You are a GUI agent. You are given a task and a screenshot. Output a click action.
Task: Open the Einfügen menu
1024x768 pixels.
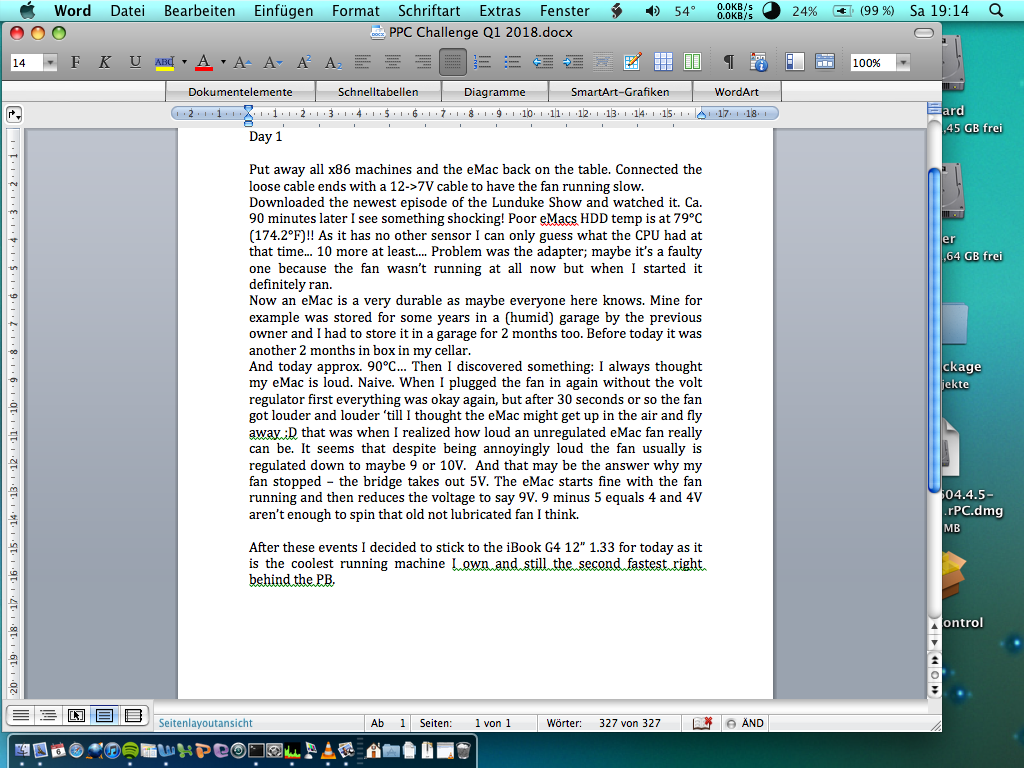point(283,10)
